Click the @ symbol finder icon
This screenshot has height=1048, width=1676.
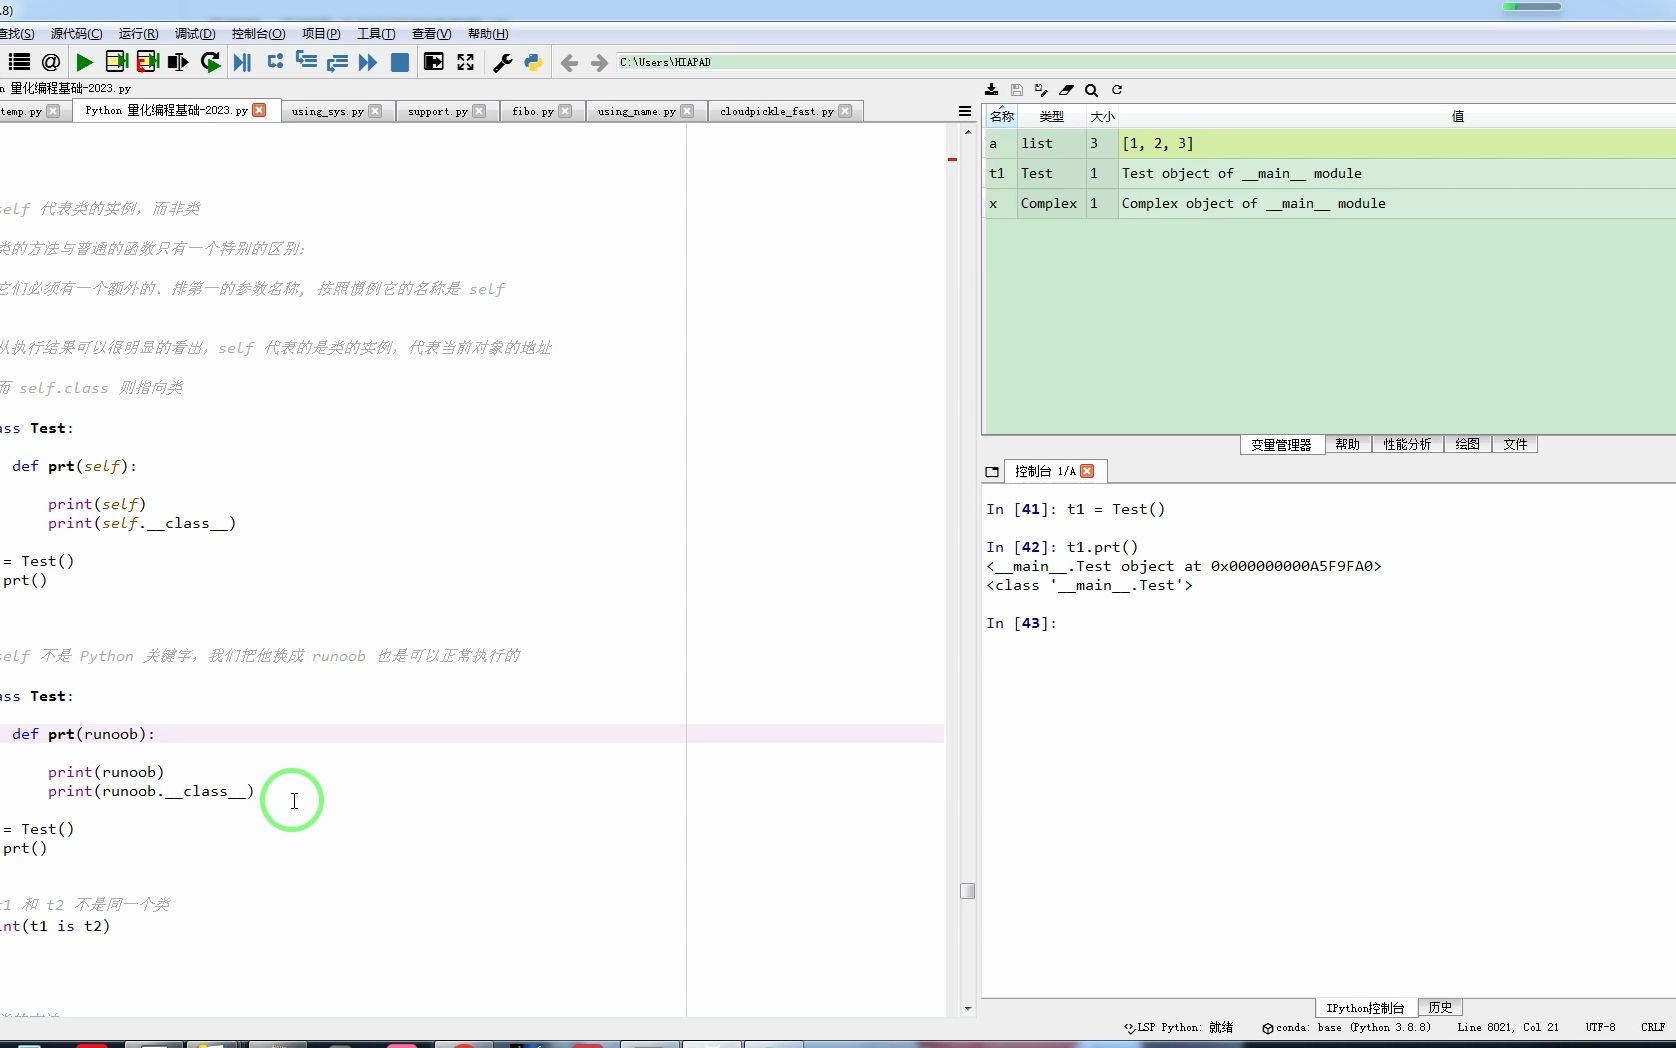click(51, 62)
